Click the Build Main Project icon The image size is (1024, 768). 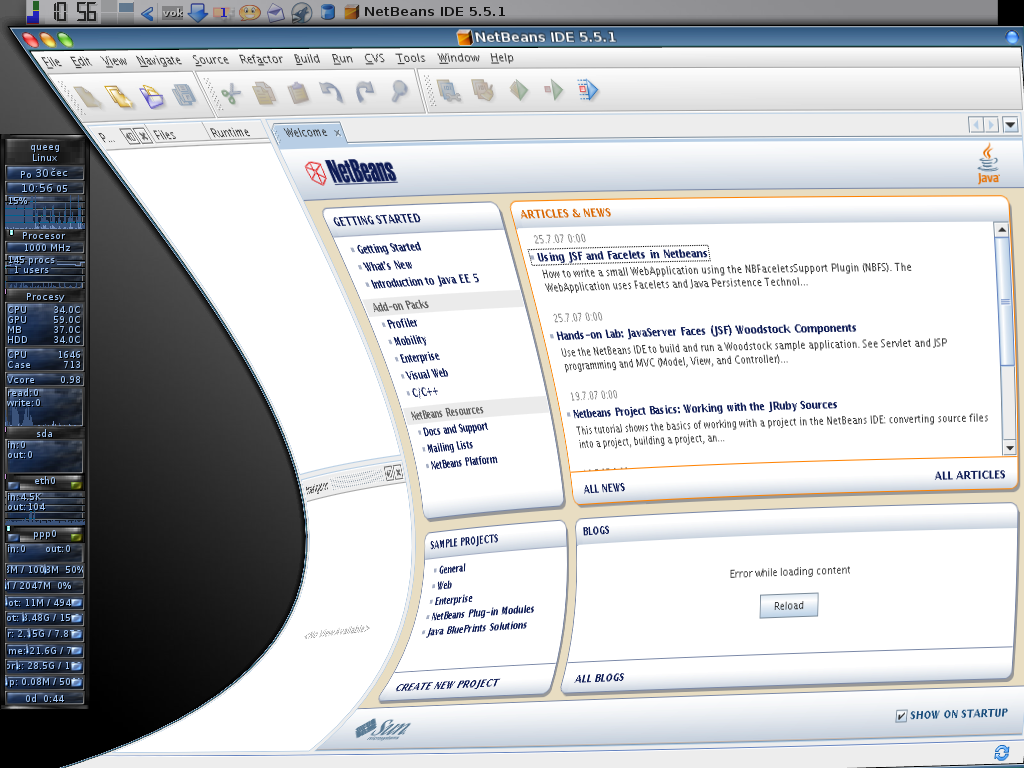pos(449,90)
